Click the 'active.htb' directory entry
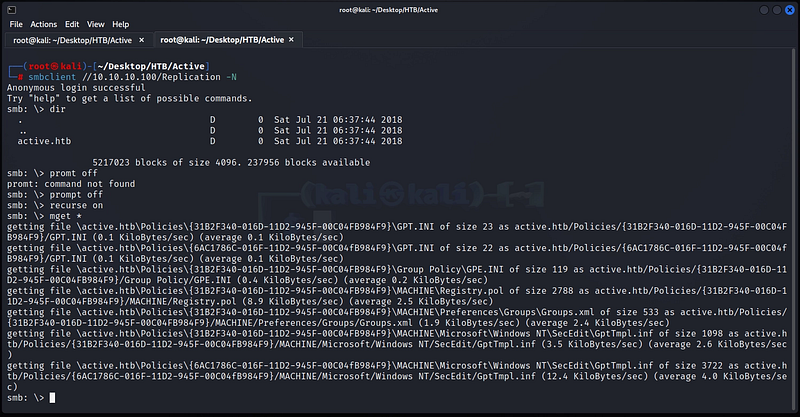This screenshot has width=800, height=417. click(x=44, y=141)
